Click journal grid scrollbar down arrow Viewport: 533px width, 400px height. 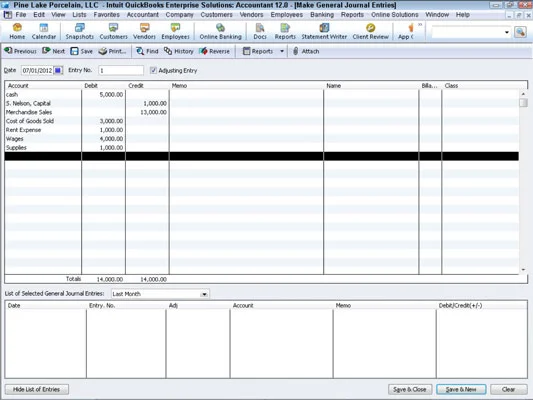[x=523, y=270]
